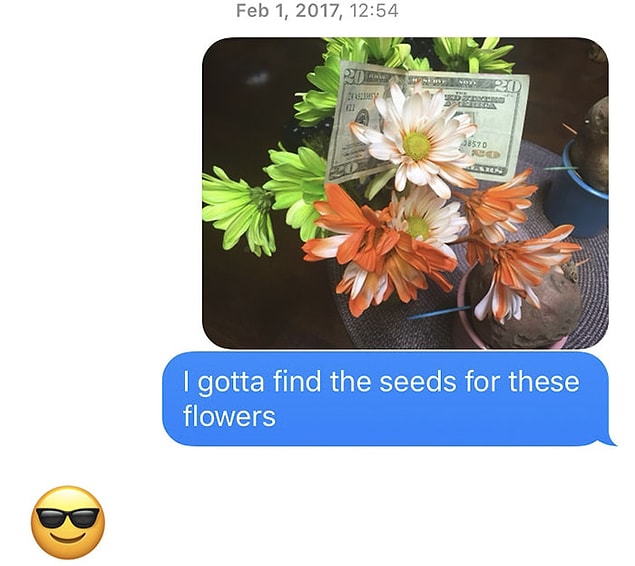Click the green flower at photo's left
The height and width of the screenshot is (566, 635).
(x=239, y=211)
